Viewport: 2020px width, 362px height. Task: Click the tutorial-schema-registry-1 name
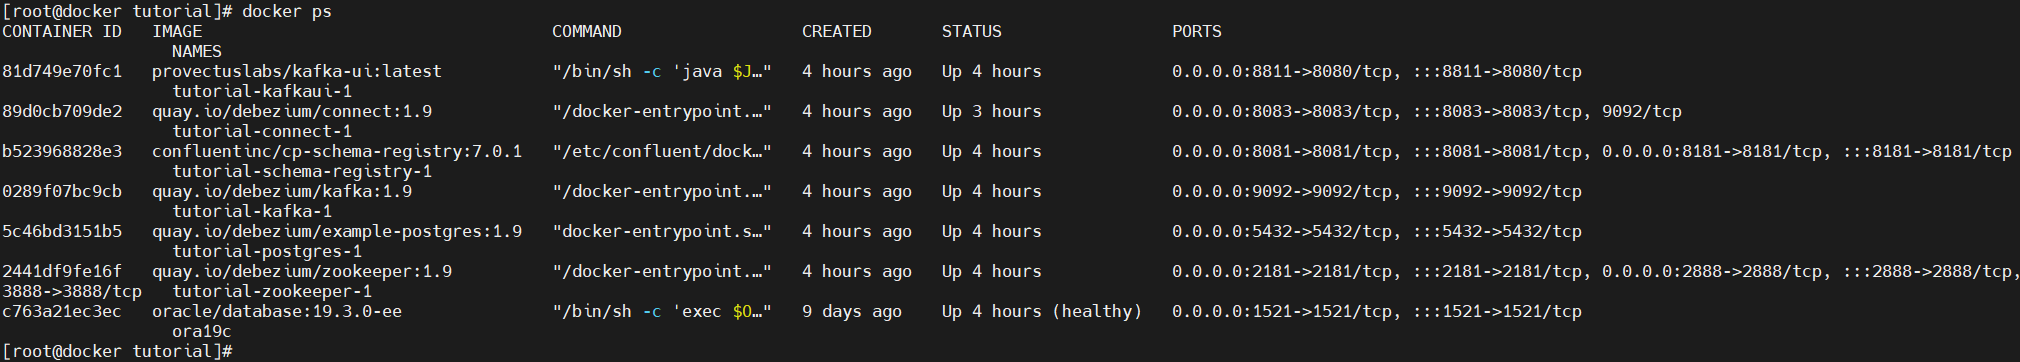click(x=302, y=172)
